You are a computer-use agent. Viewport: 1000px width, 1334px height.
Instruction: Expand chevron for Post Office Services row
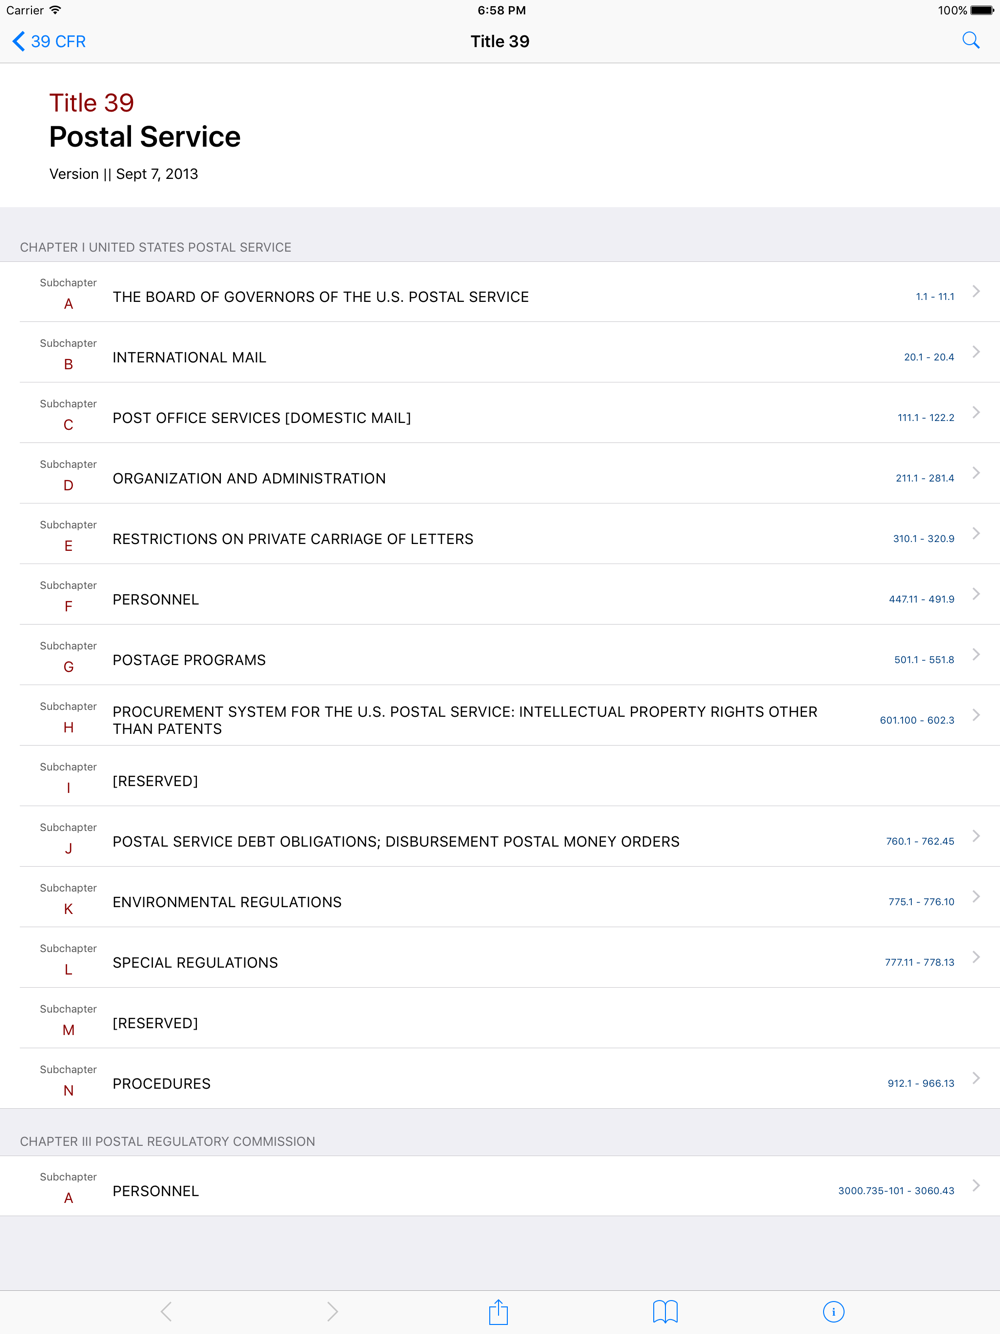tap(976, 412)
